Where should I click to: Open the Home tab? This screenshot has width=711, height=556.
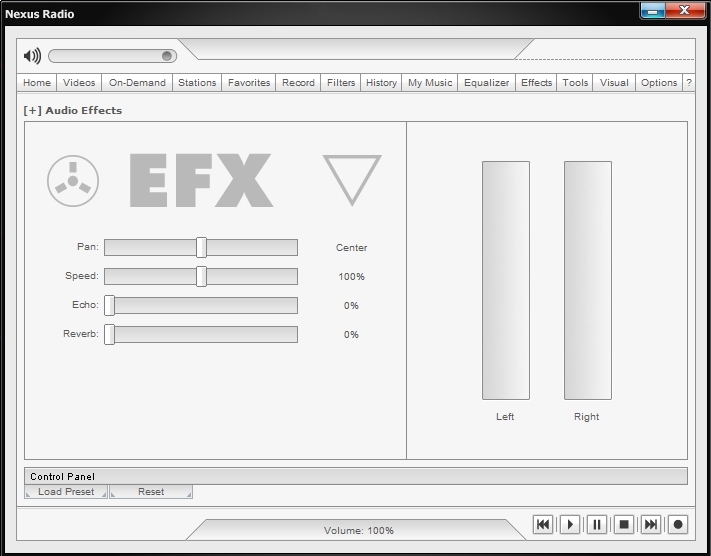[37, 83]
